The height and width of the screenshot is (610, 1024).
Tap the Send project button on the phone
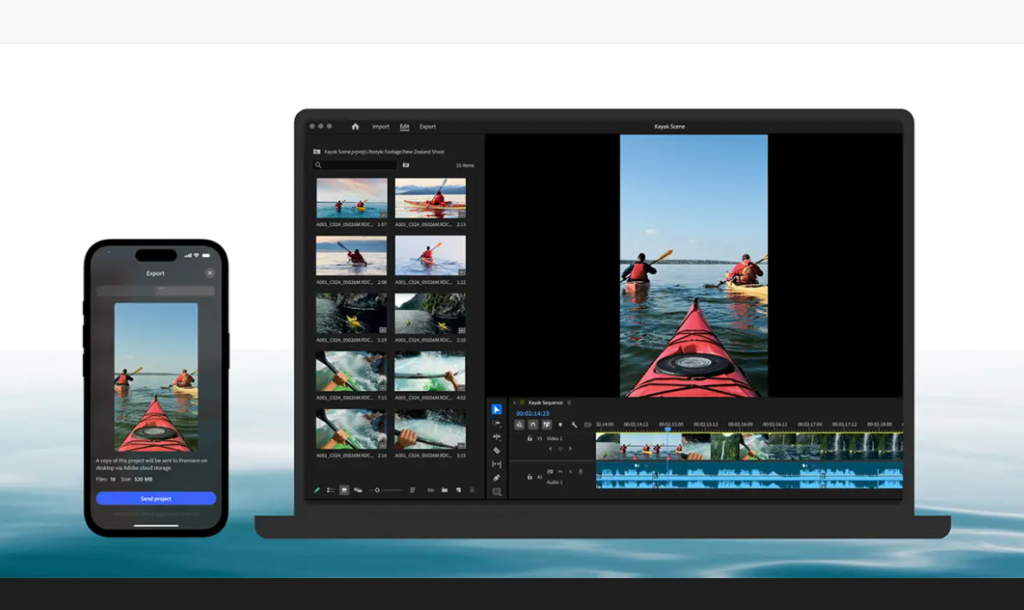pyautogui.click(x=156, y=498)
